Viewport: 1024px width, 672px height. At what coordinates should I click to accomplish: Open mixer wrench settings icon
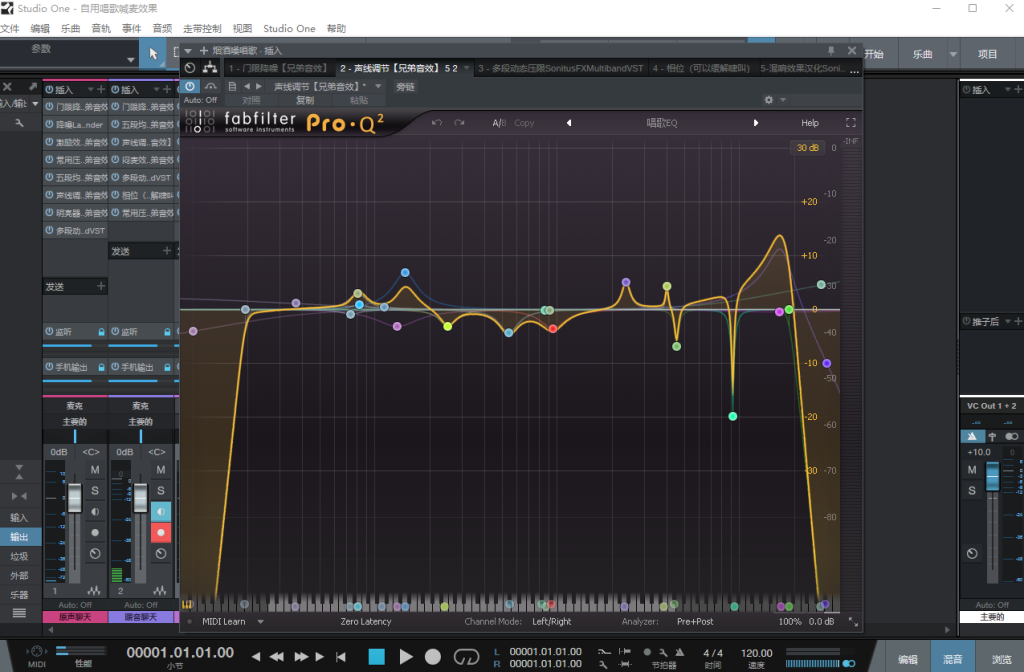(19, 122)
